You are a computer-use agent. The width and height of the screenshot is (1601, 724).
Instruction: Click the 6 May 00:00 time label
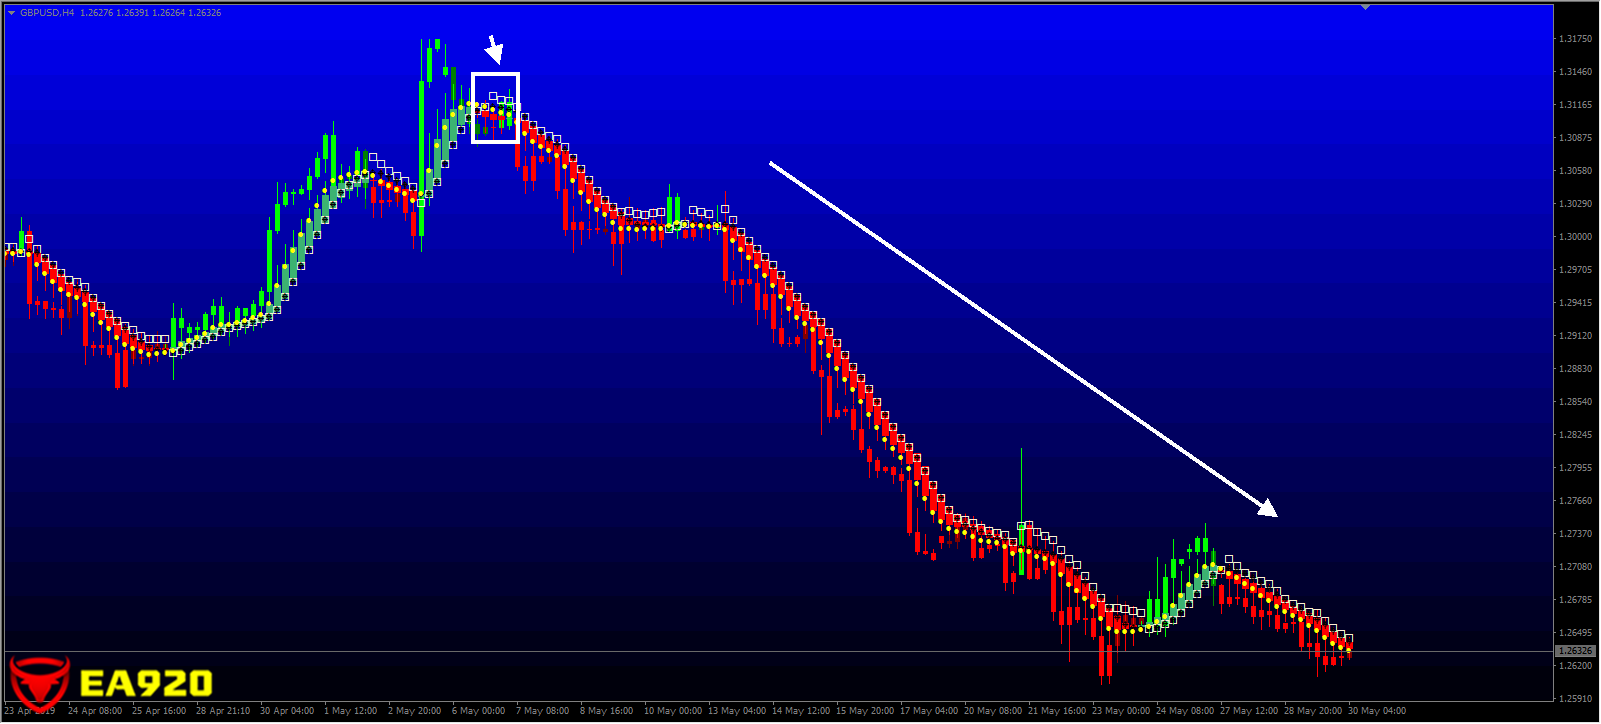pos(479,711)
